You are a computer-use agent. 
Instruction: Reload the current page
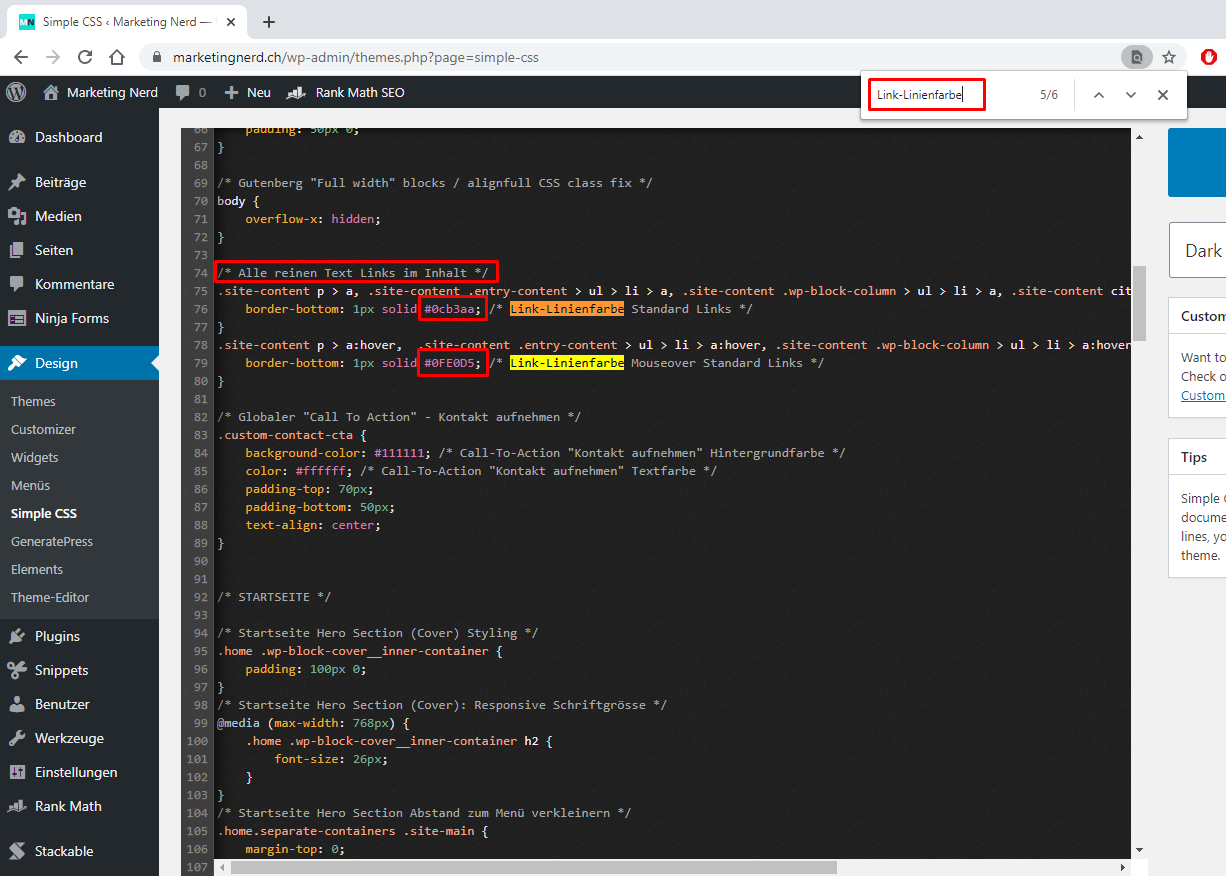coord(85,57)
